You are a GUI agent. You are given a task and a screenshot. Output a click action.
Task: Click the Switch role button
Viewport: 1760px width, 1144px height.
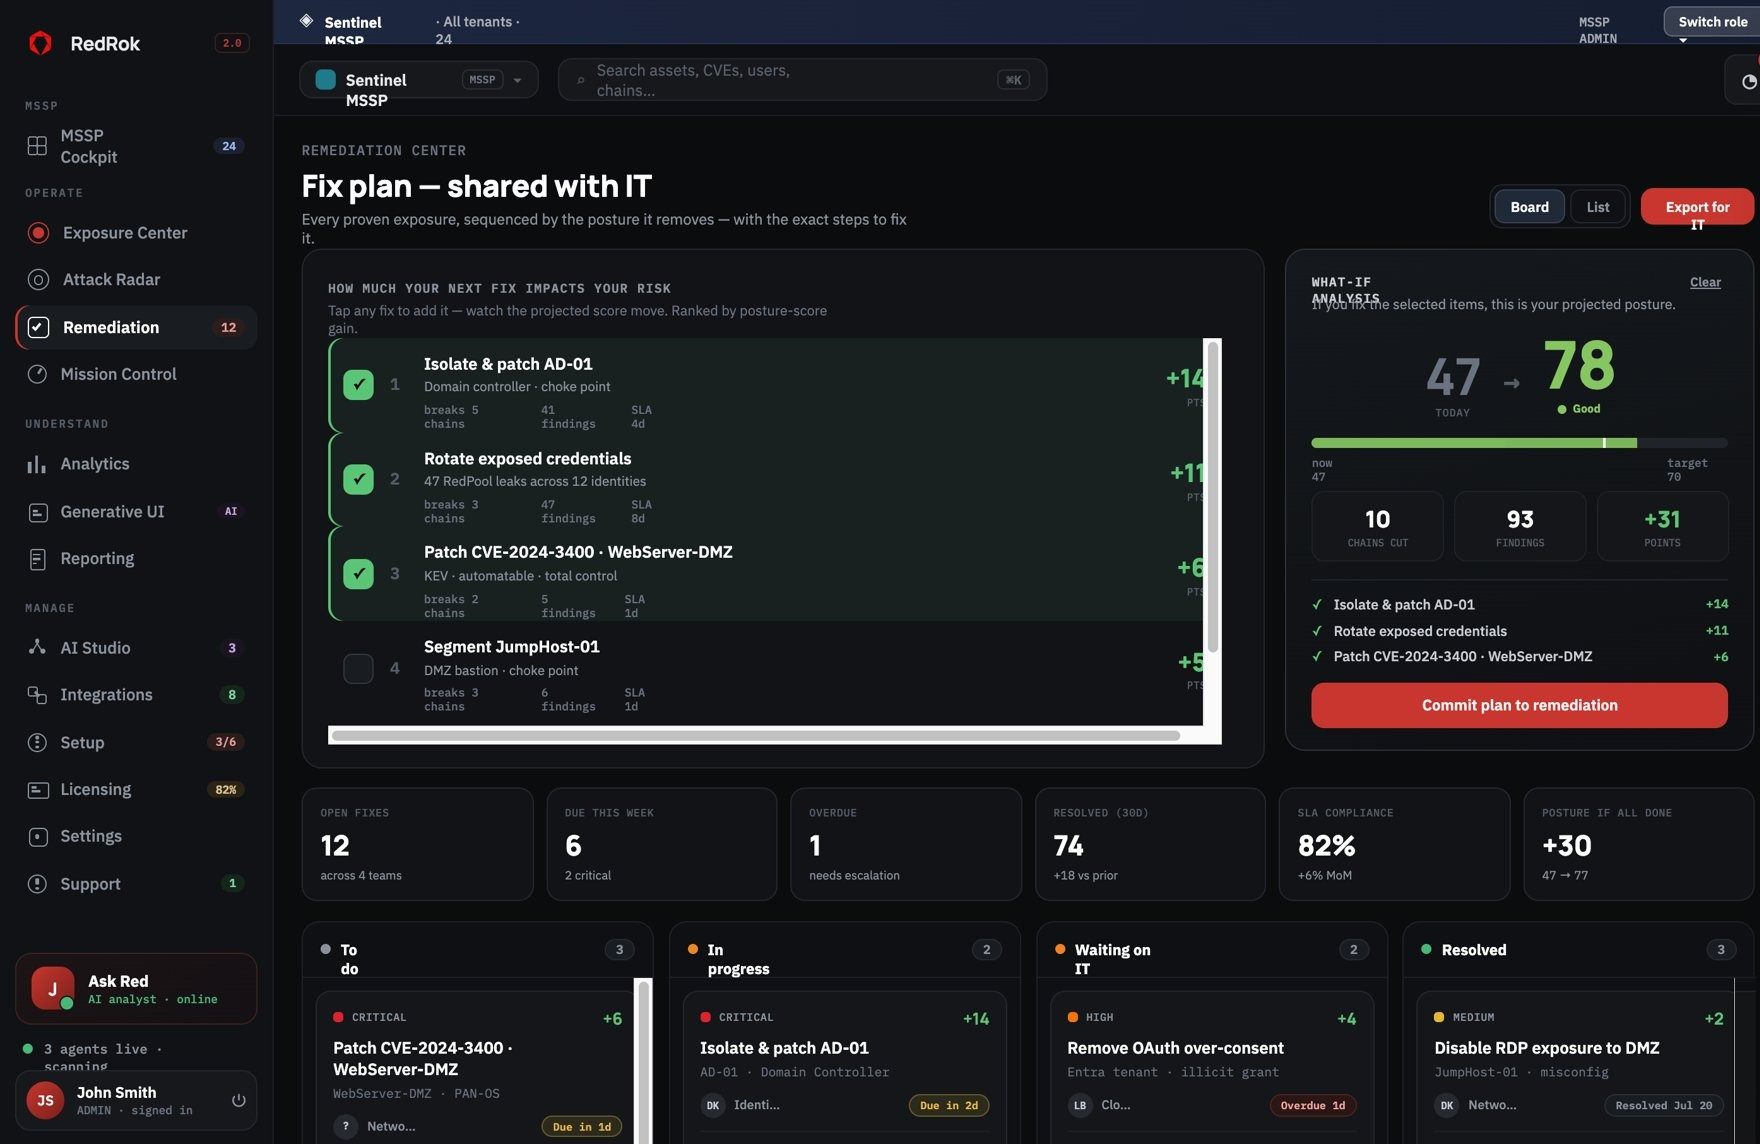[x=1712, y=22]
